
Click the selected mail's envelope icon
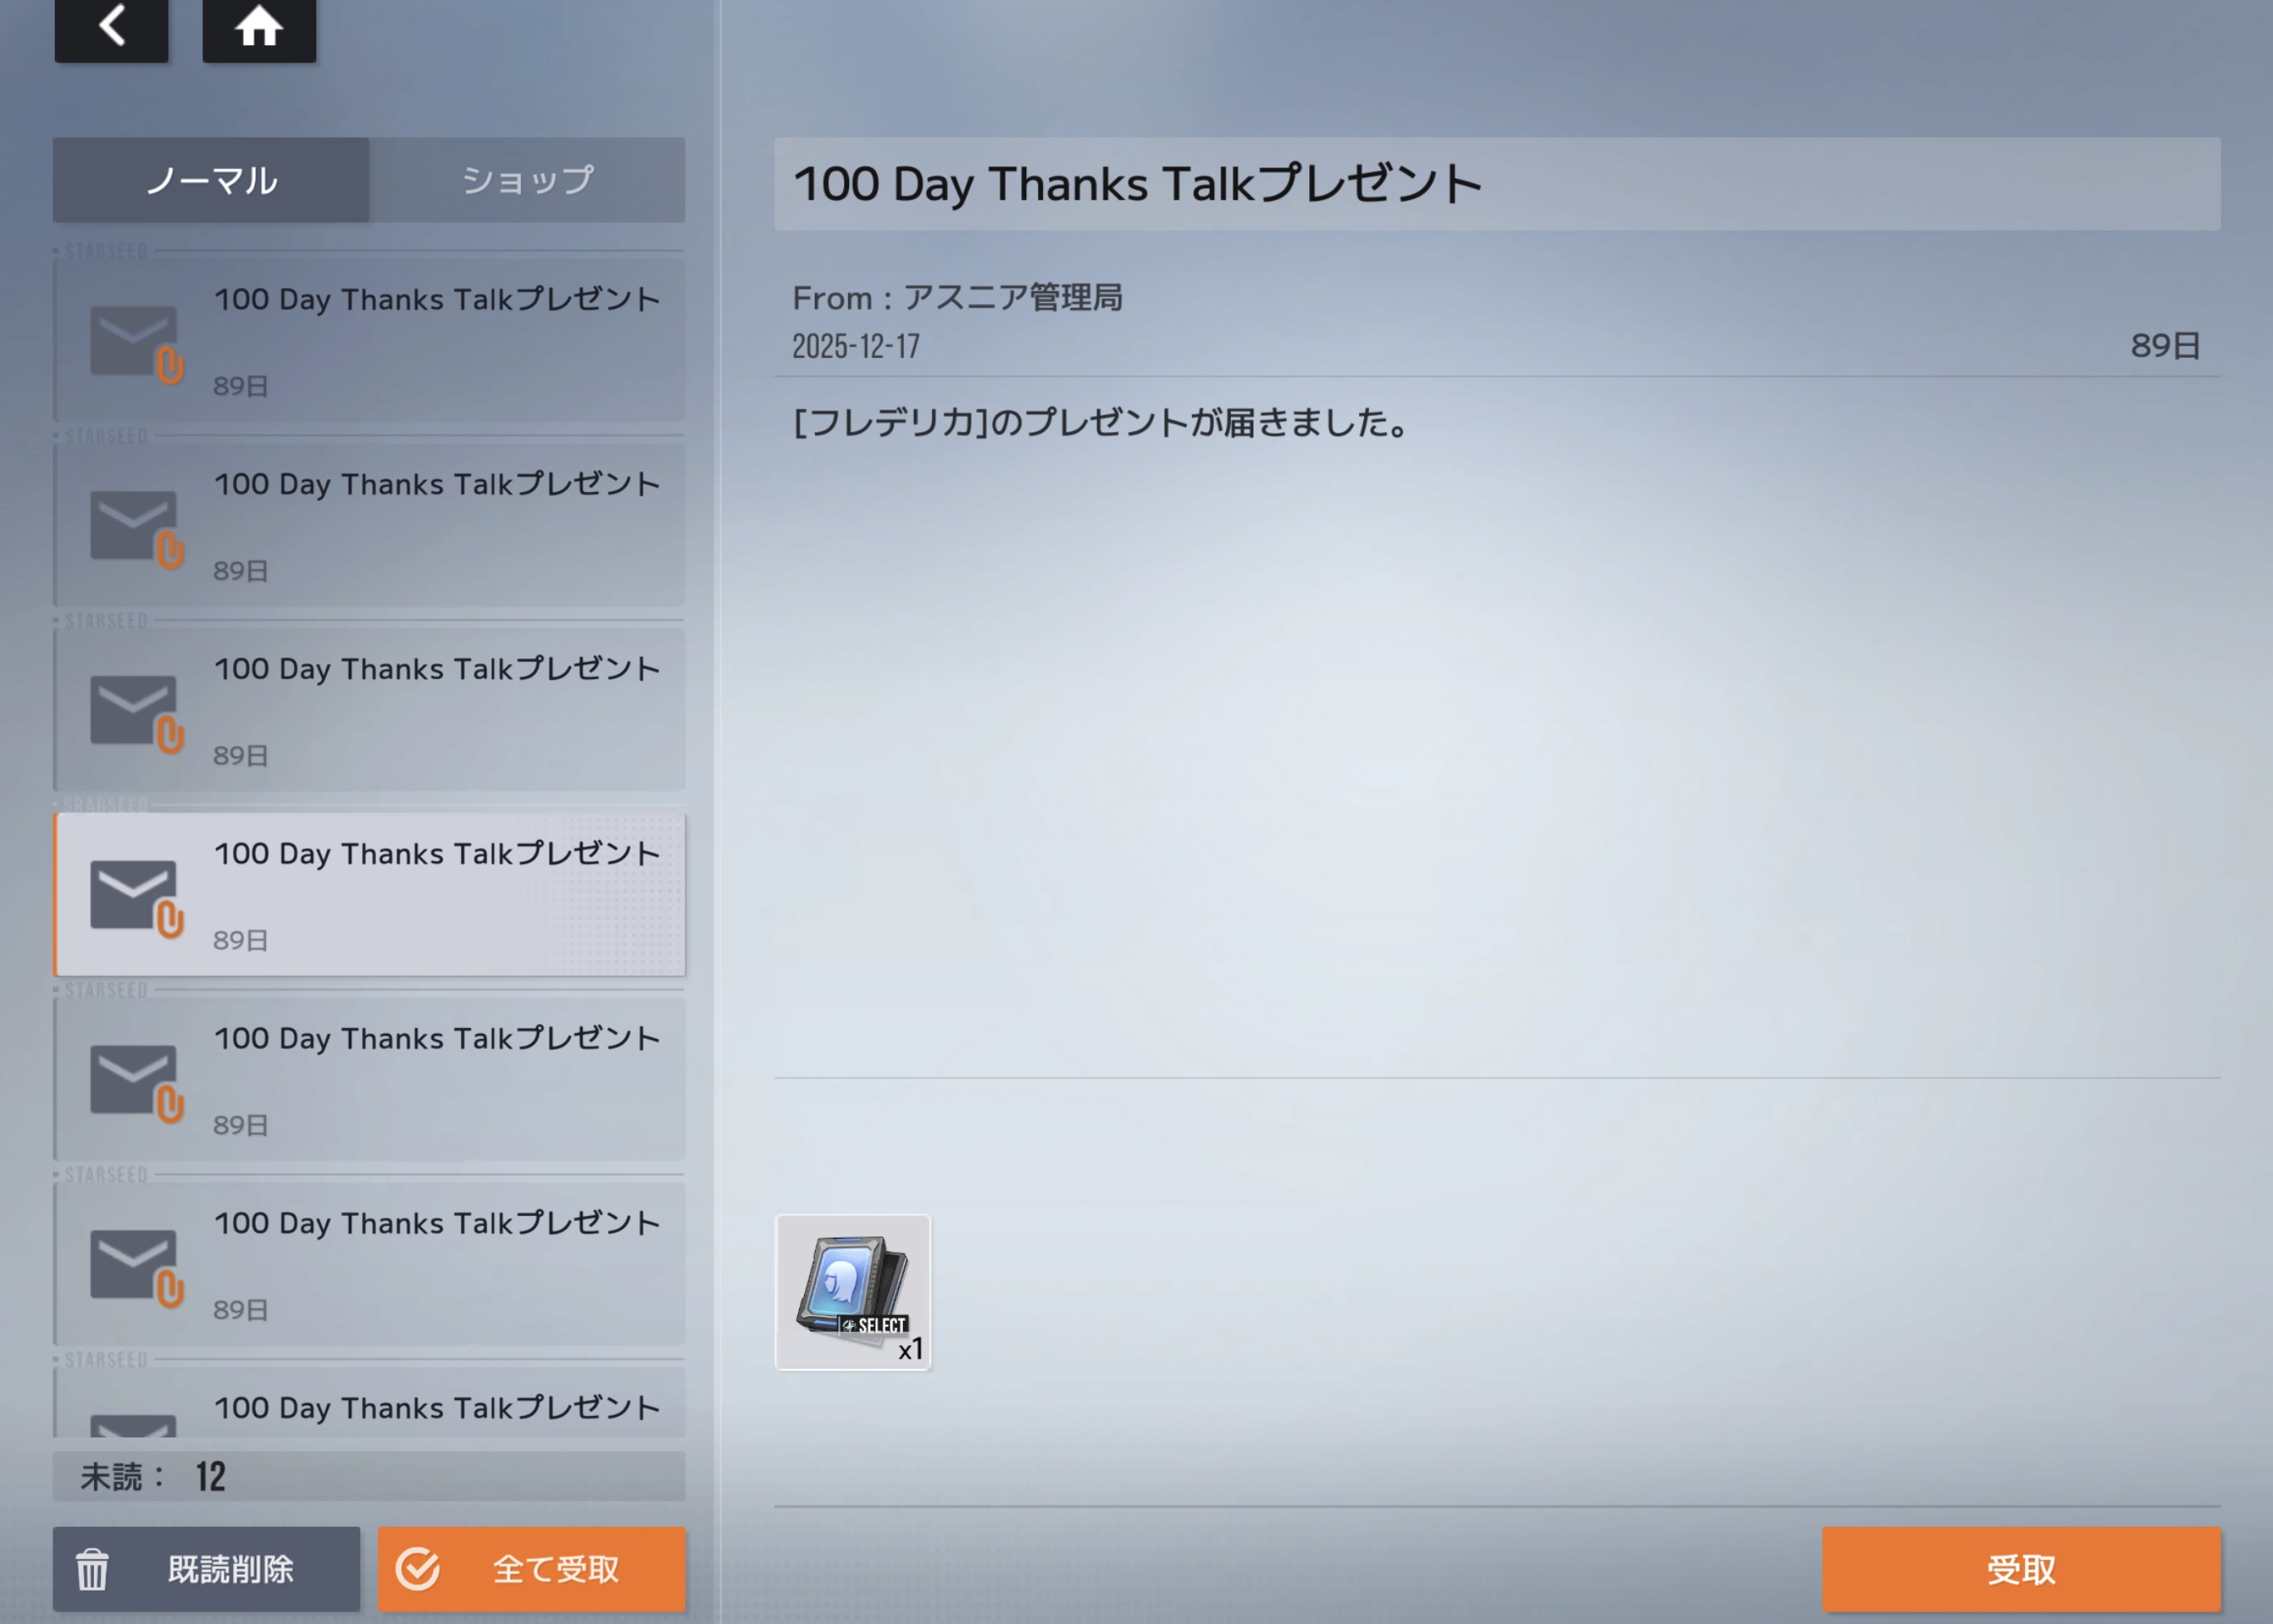[134, 896]
